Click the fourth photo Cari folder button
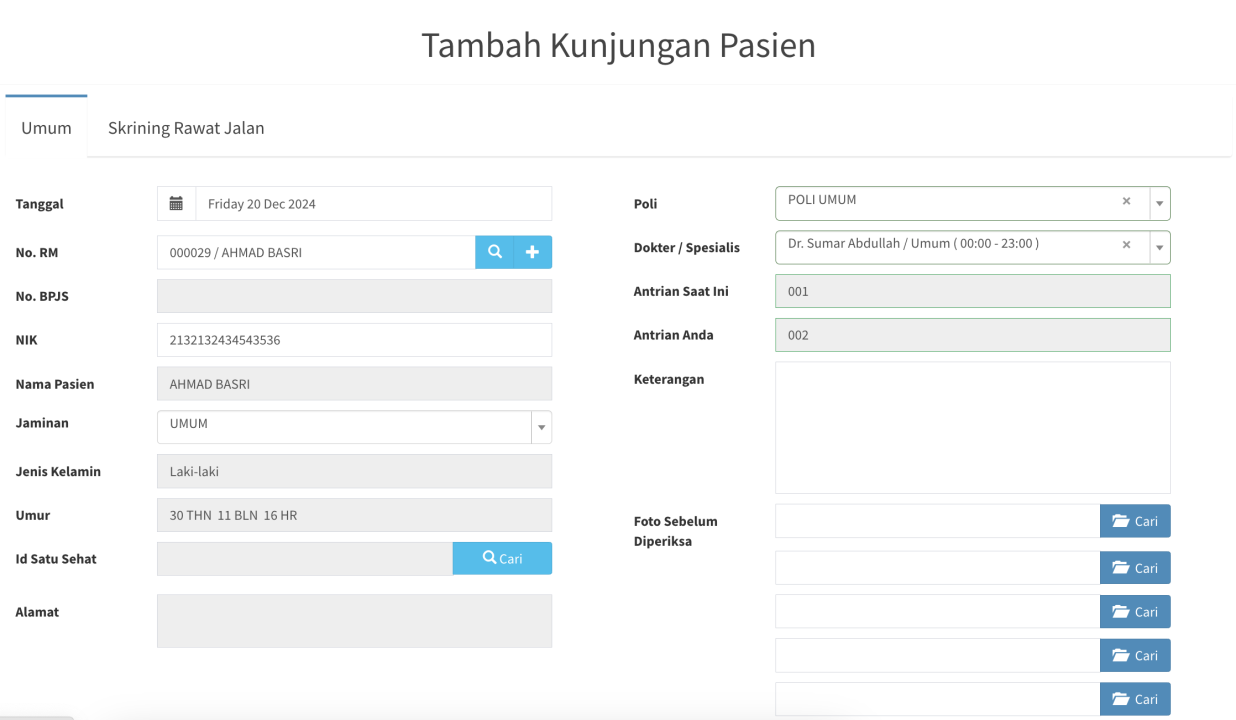 point(1135,655)
